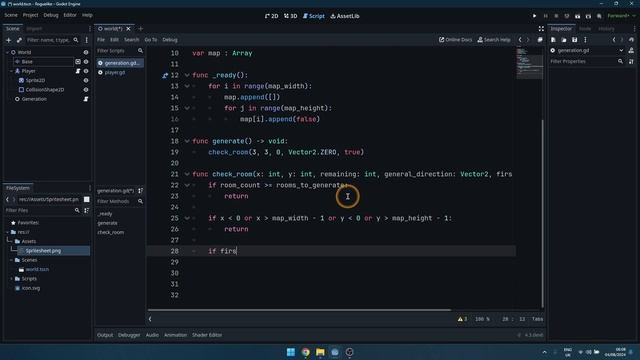
Task: Collapse the Player node children
Action: (x=11, y=71)
